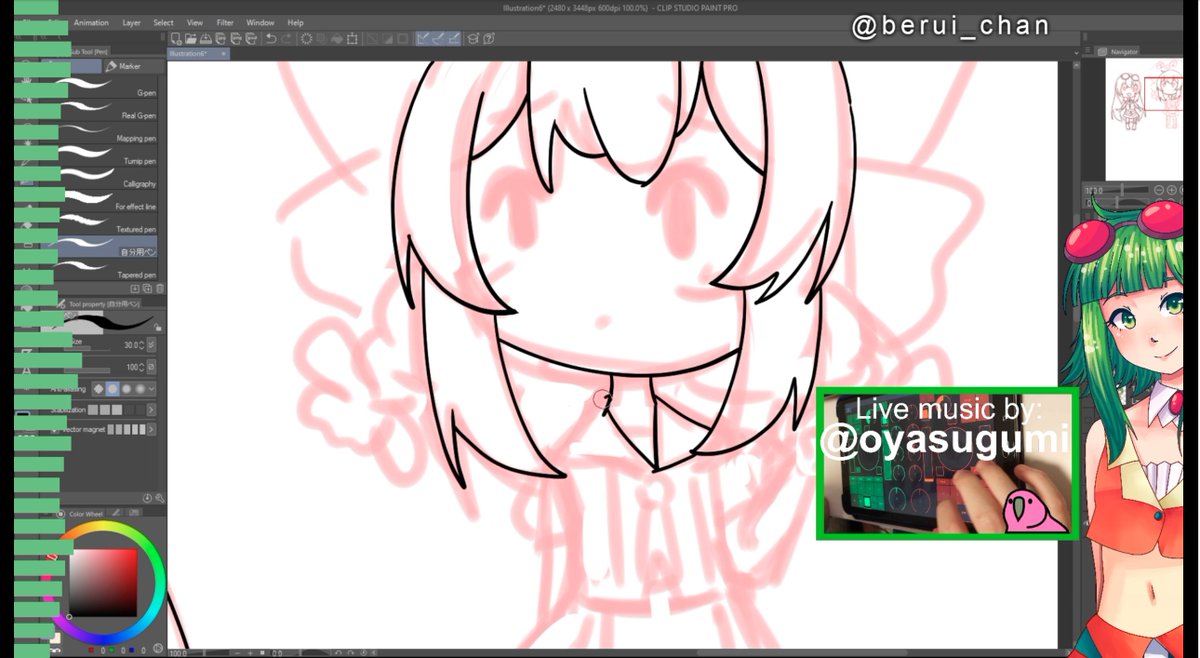Select the strongest anti-aliasing option
The width and height of the screenshot is (1200, 658).
pos(140,388)
